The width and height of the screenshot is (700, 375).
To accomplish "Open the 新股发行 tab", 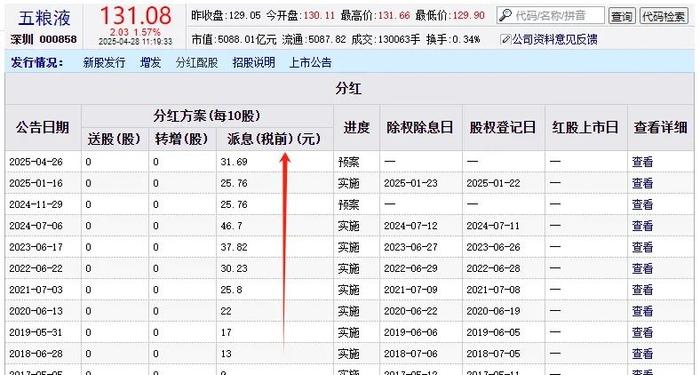I will 104,62.
